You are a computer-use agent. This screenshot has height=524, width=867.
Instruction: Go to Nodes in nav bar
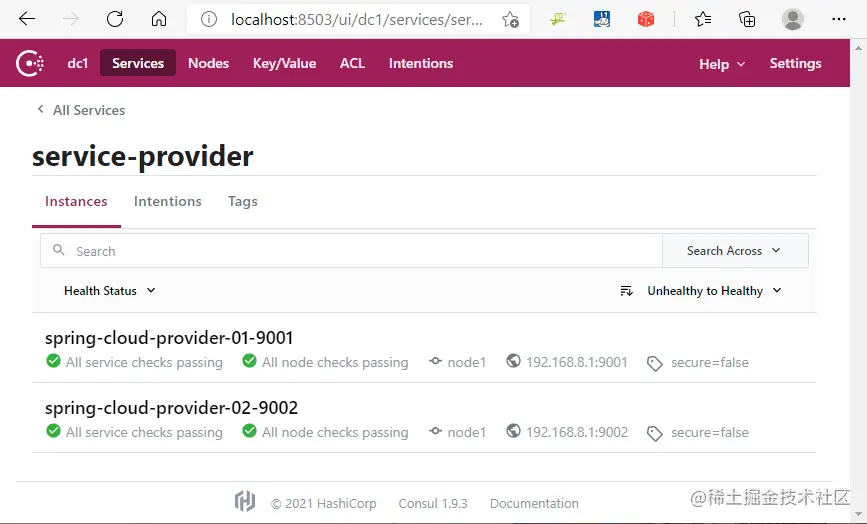[208, 63]
